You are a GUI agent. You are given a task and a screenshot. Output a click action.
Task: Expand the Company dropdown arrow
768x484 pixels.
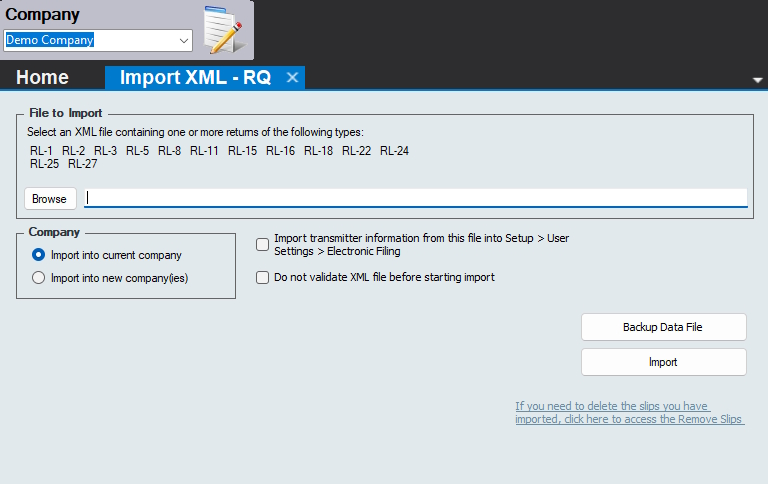point(184,40)
